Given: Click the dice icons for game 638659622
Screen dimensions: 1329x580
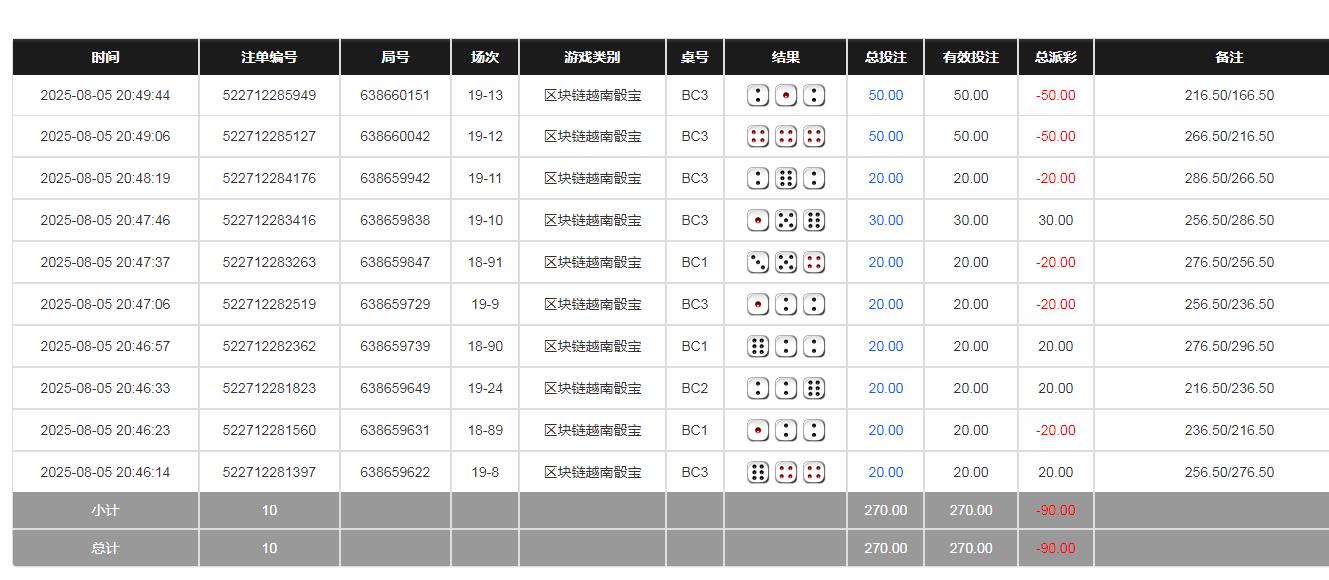Looking at the screenshot, I should tap(785, 471).
